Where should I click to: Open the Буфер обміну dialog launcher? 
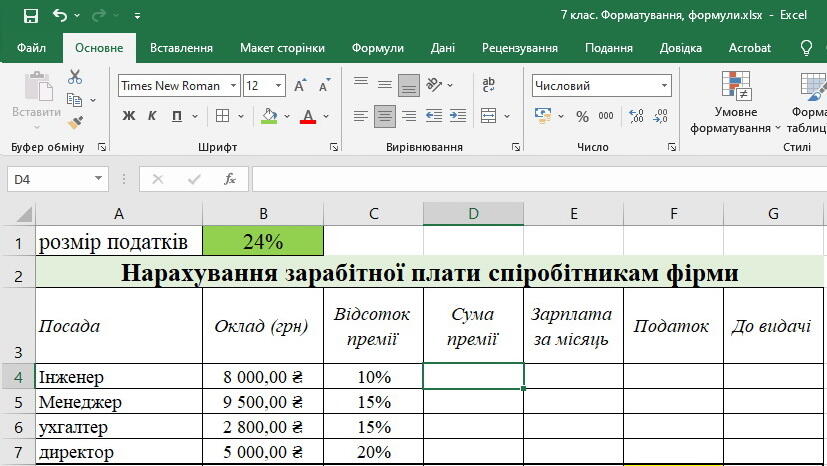click(x=102, y=148)
